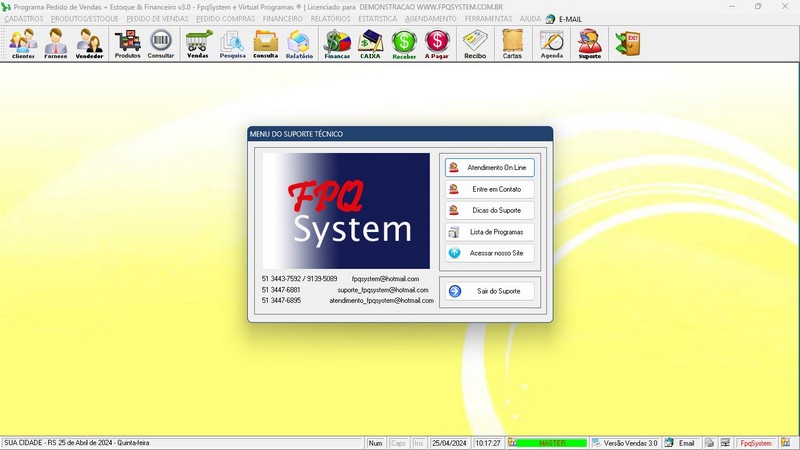Click the computer monitor icon in status bar

(x=725, y=443)
